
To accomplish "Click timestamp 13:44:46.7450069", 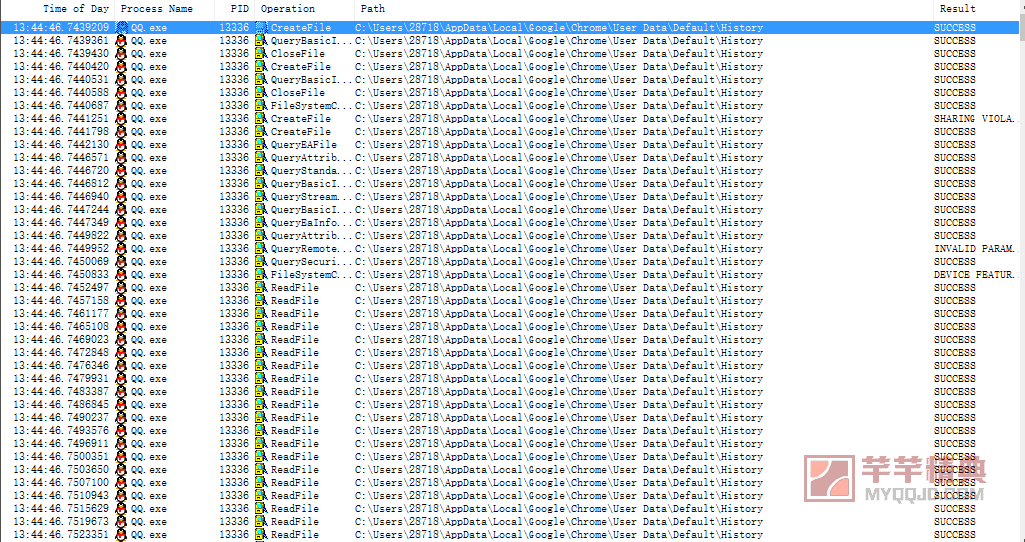I will (61, 262).
